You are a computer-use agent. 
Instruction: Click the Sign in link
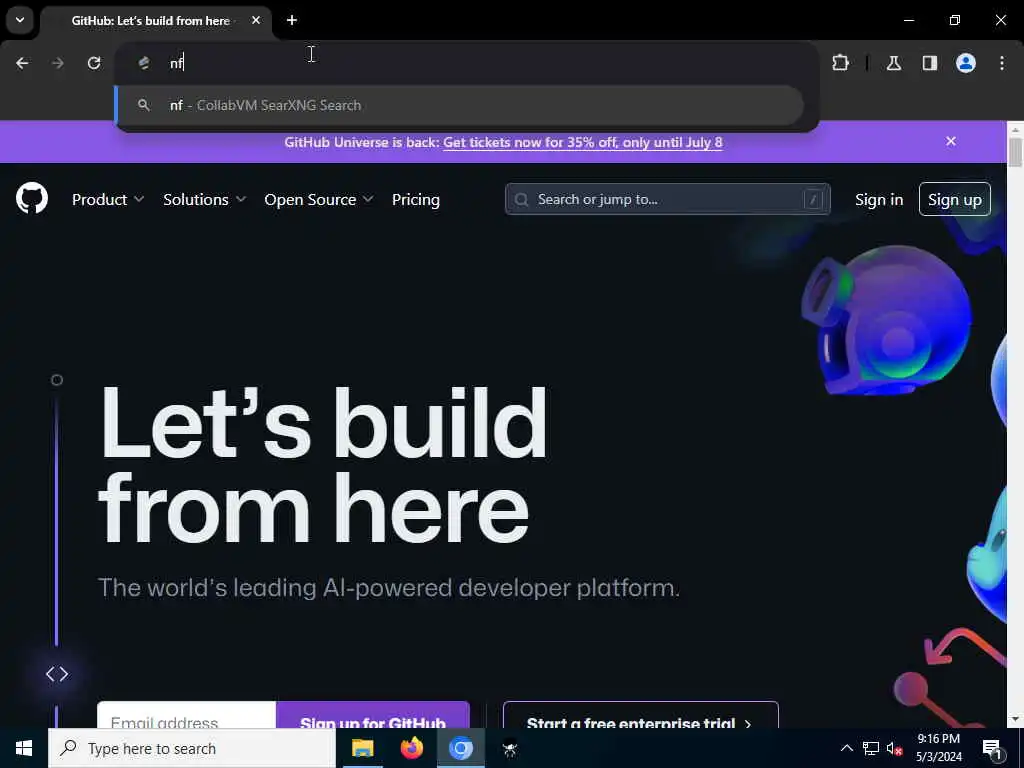879,200
